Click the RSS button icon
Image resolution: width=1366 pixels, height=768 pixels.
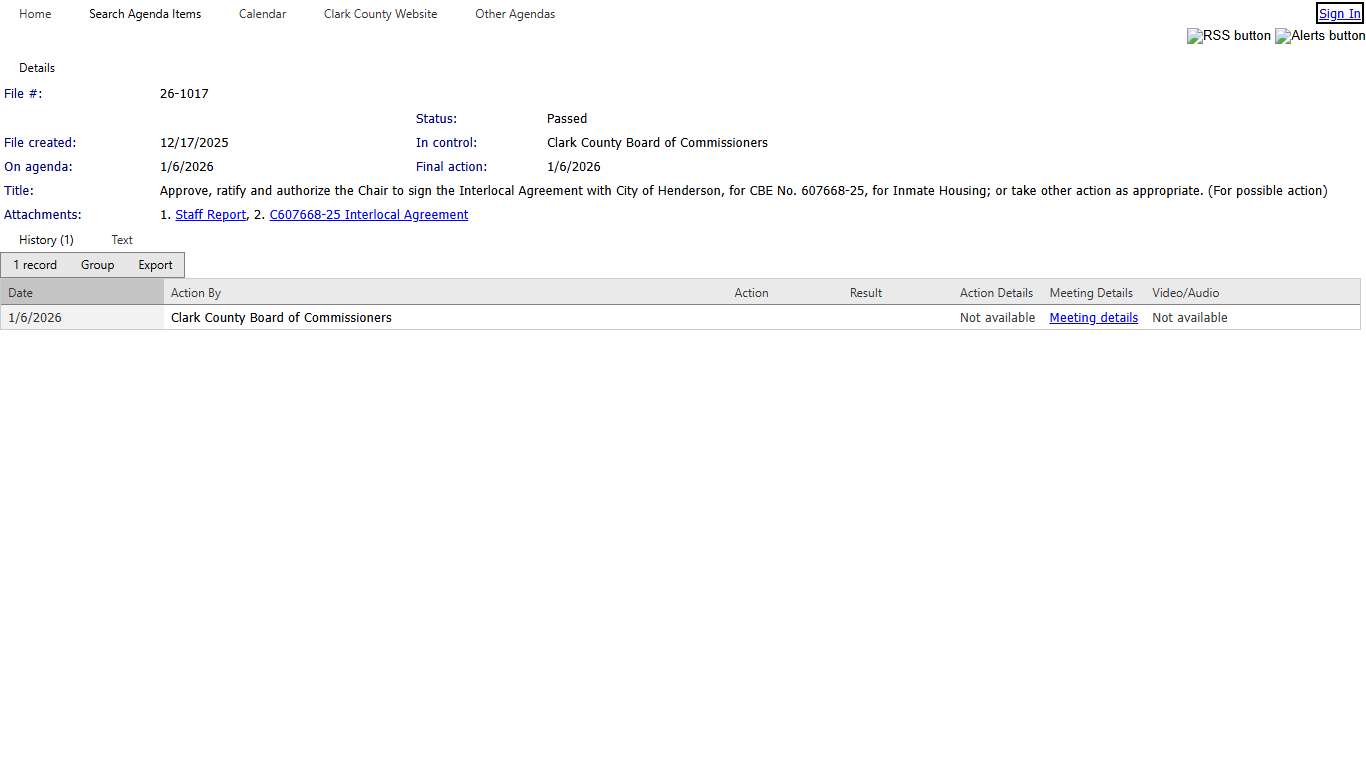[x=1228, y=36]
